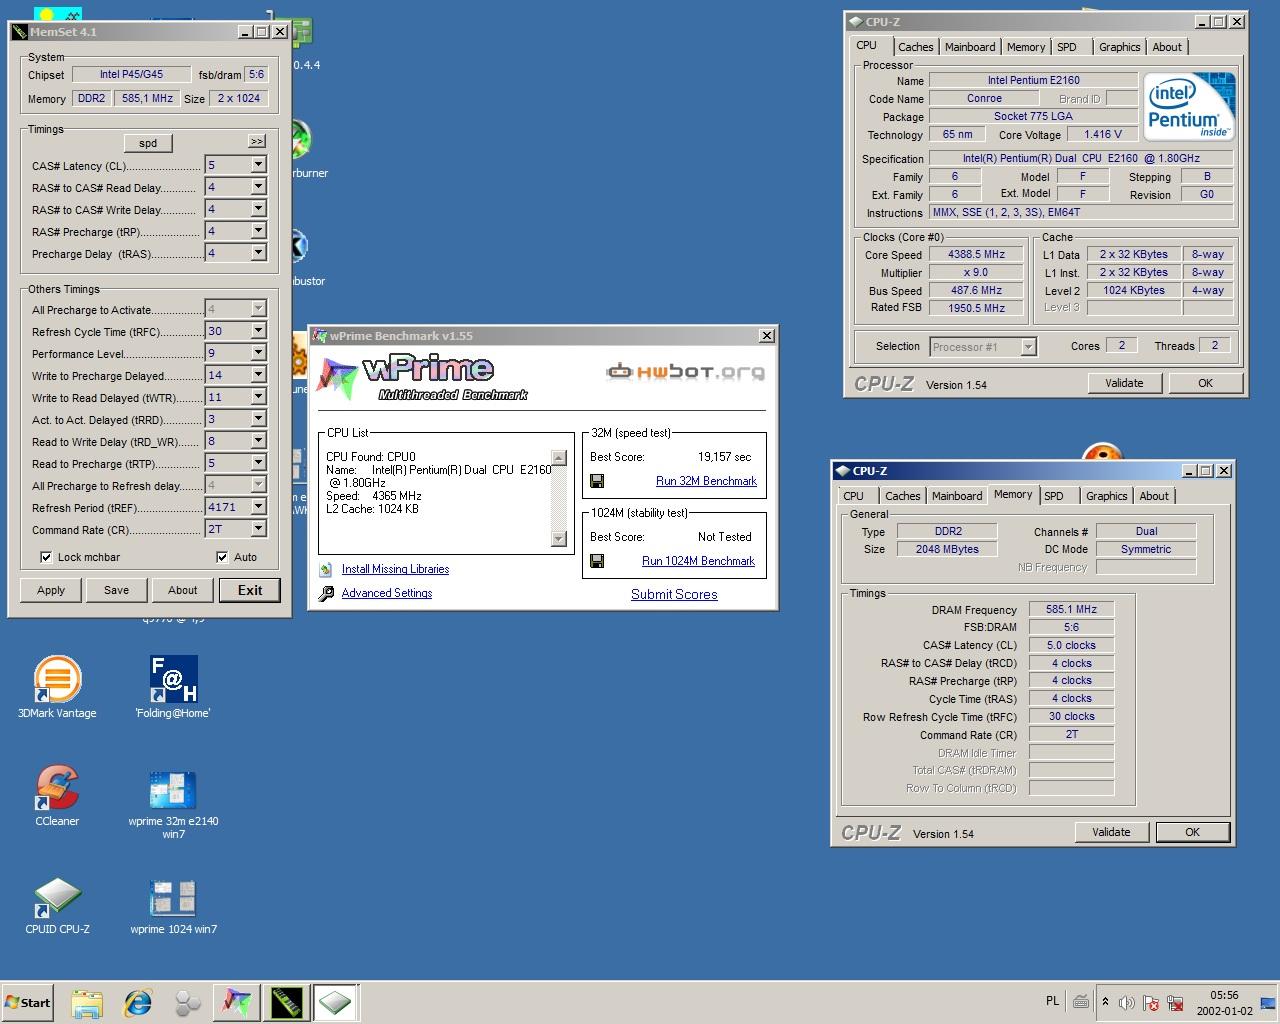The height and width of the screenshot is (1024, 1280).
Task: Click the Exit button in MemSet
Action: point(250,590)
